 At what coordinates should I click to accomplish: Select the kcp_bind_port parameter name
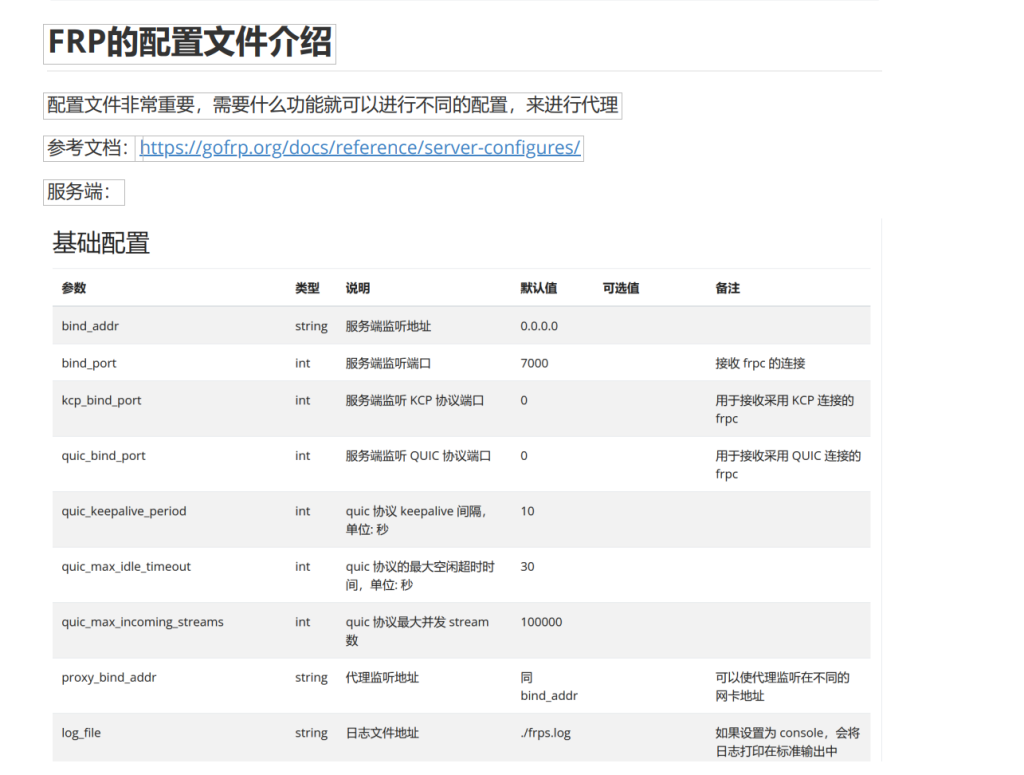pos(101,400)
